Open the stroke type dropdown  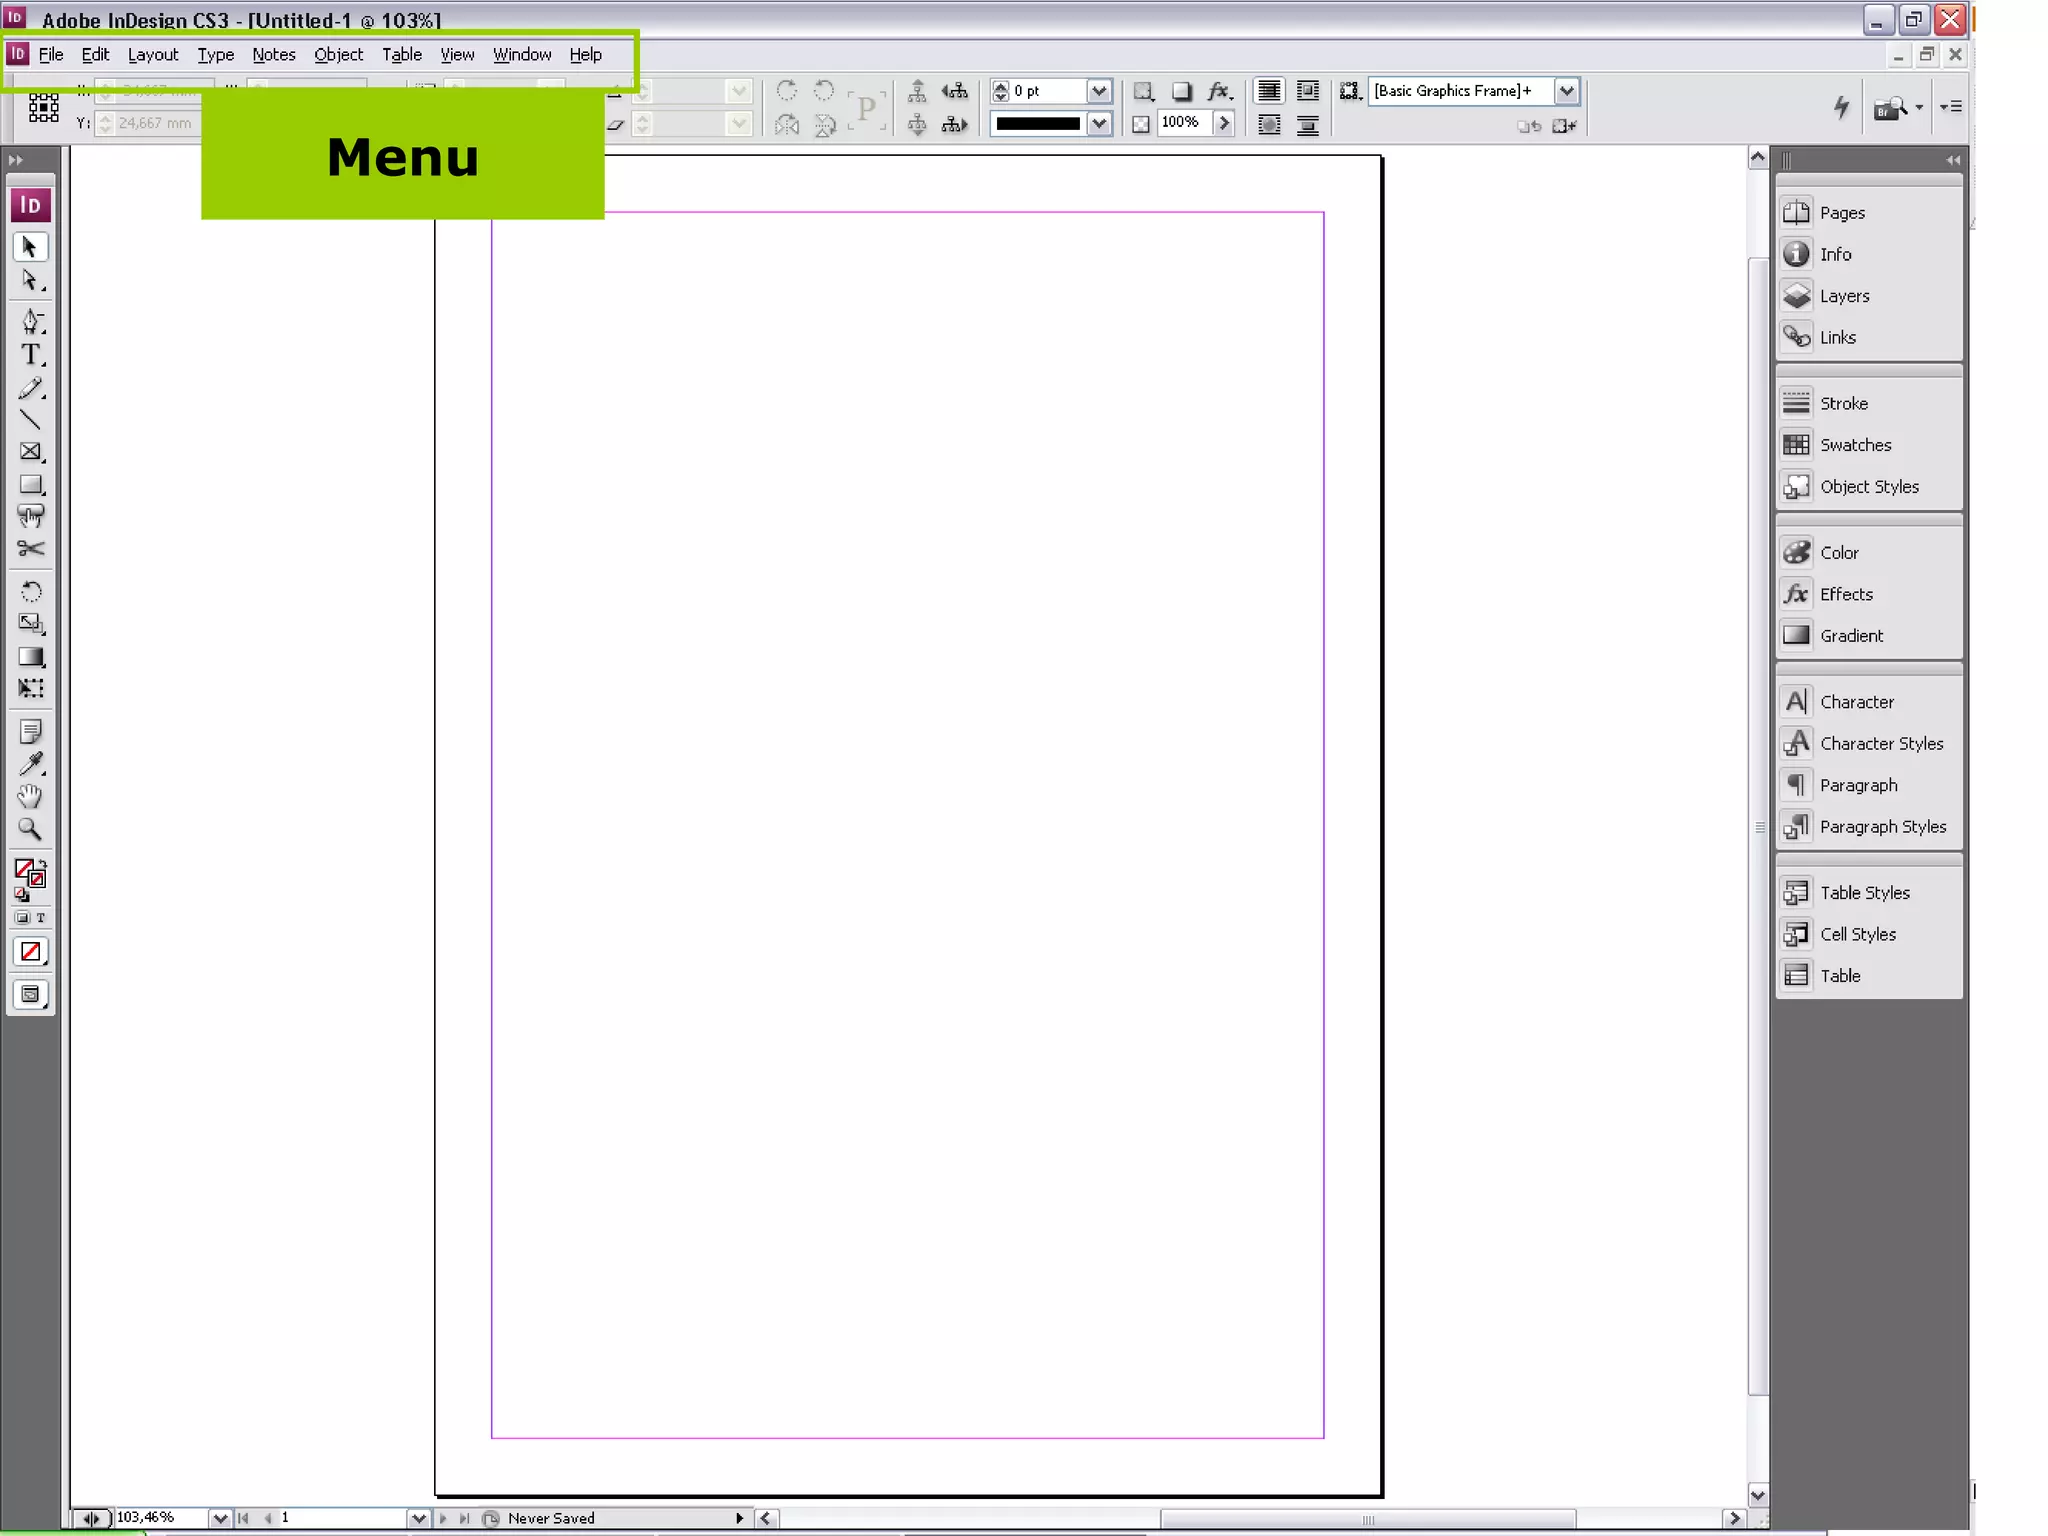[x=1099, y=124]
